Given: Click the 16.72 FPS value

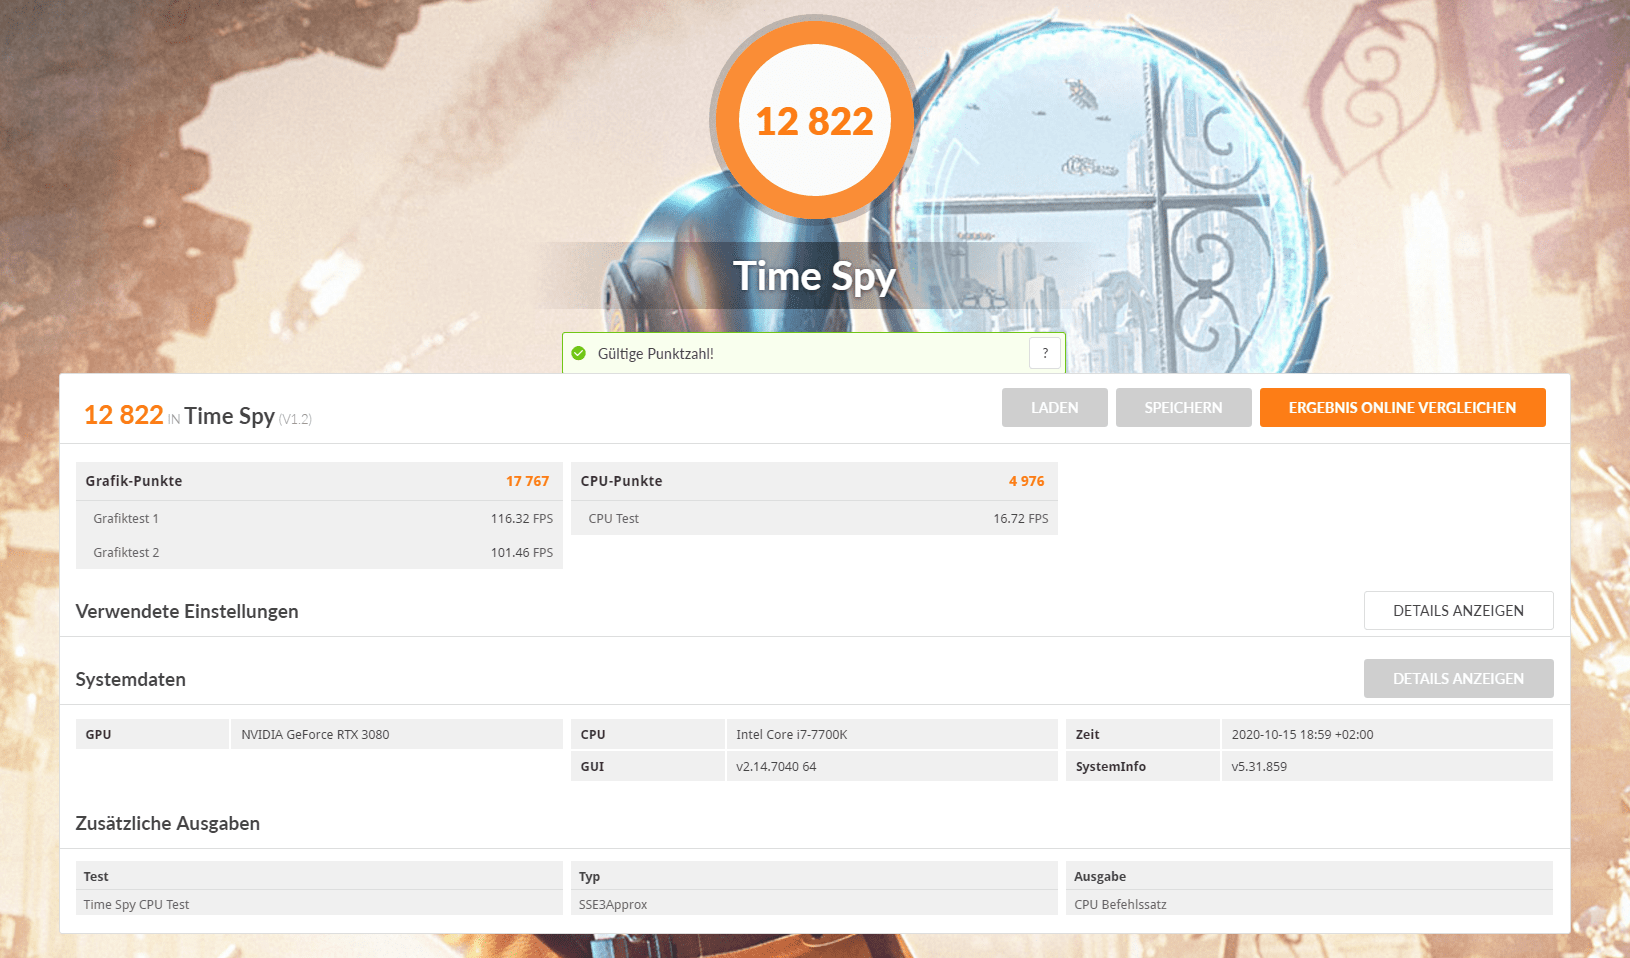Looking at the screenshot, I should (1021, 518).
